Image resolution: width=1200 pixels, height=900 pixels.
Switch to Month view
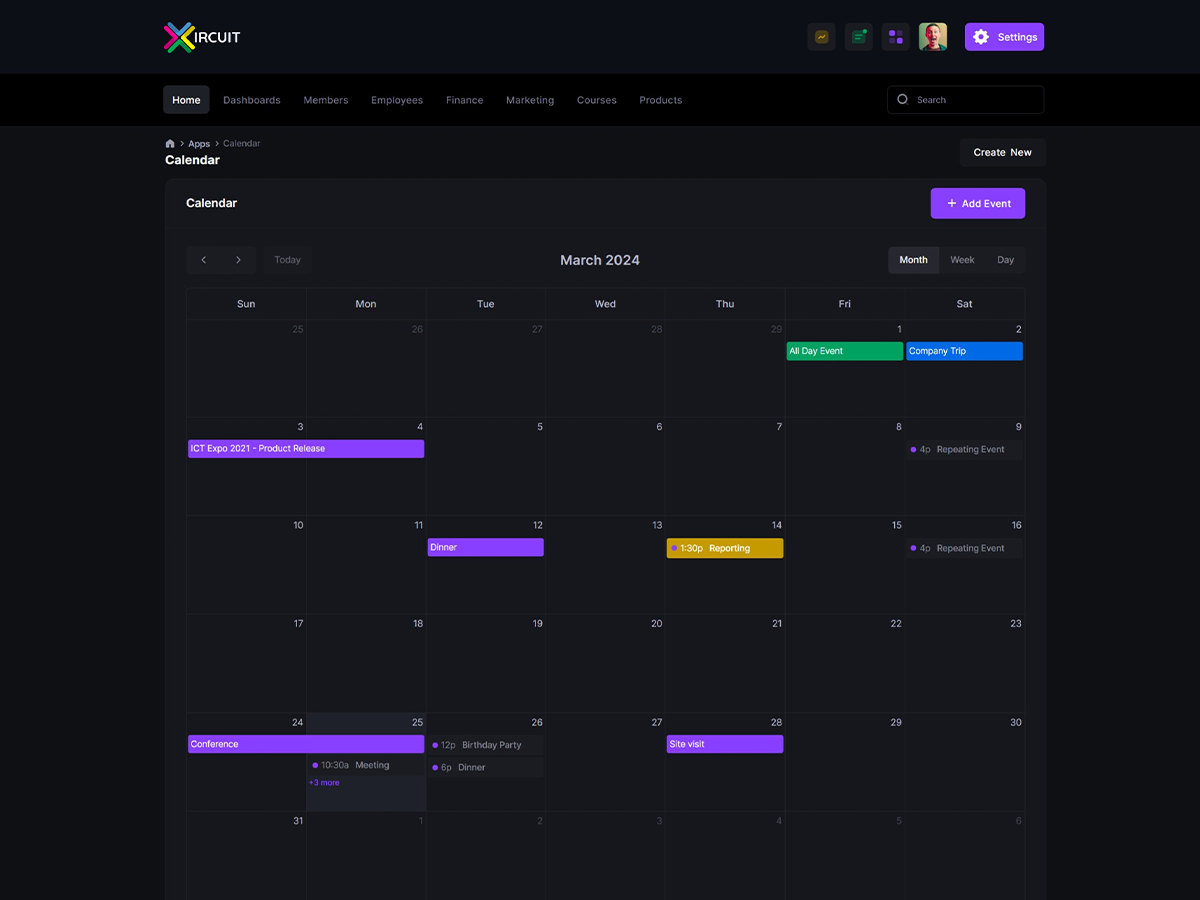click(913, 260)
